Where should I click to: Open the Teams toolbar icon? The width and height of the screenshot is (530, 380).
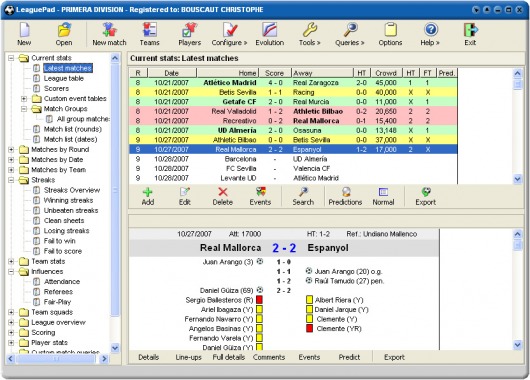(x=149, y=34)
